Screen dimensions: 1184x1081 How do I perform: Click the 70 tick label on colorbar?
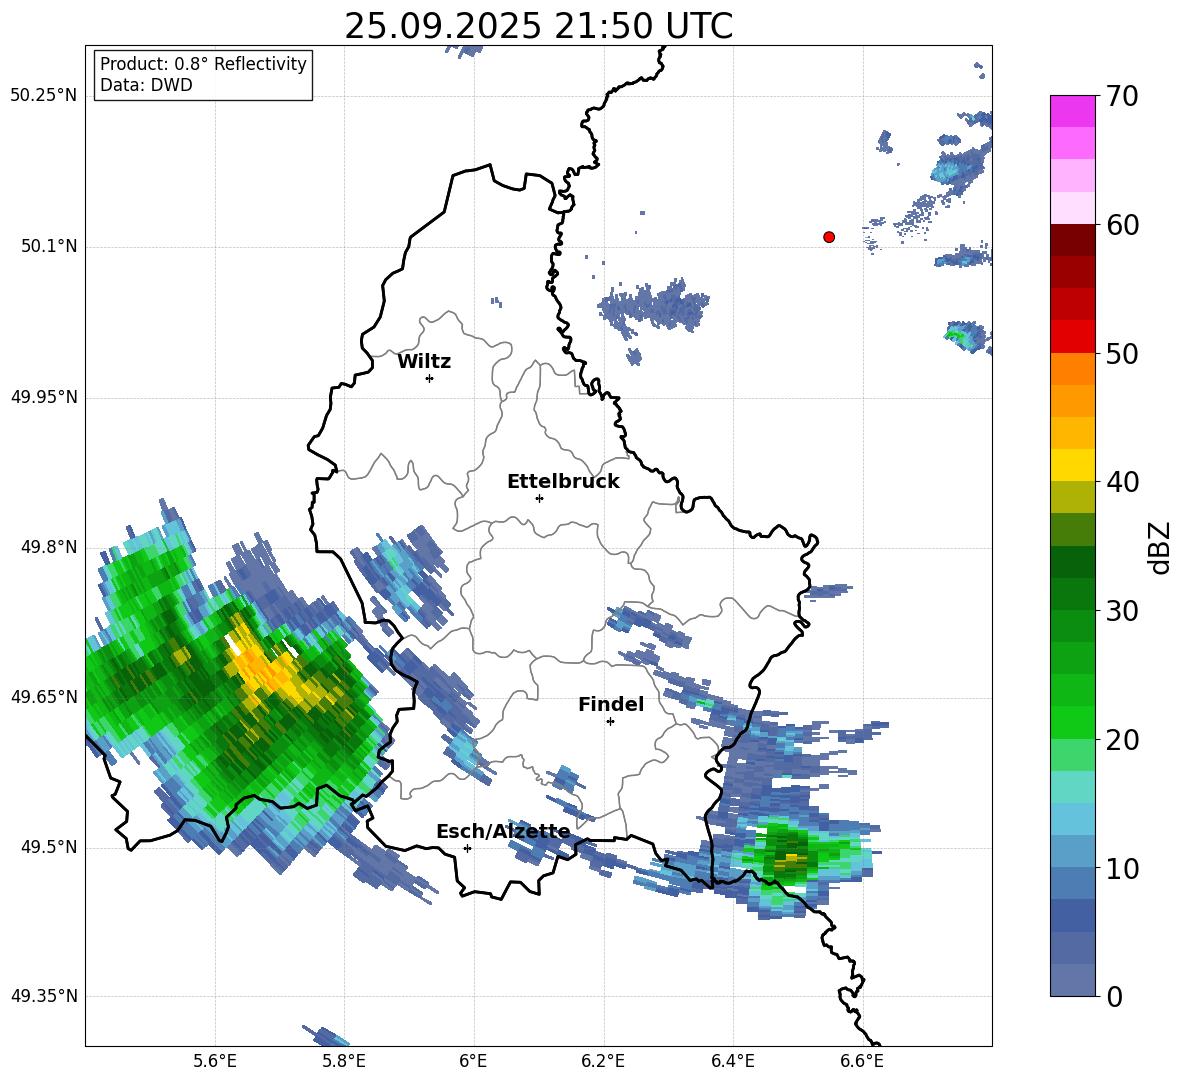pos(1121,97)
